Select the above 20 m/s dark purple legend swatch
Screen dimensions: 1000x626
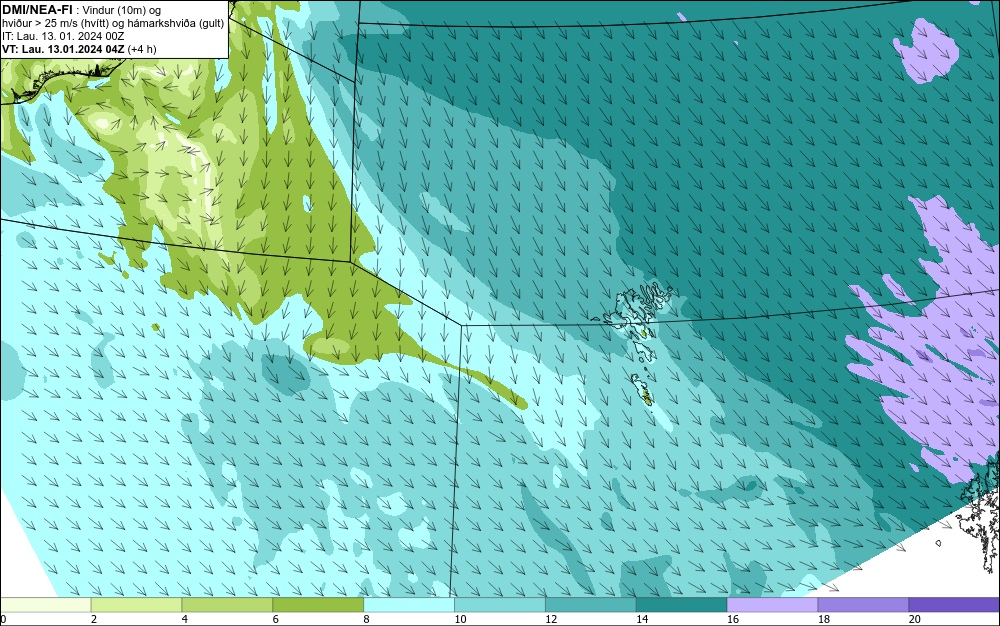click(x=954, y=605)
